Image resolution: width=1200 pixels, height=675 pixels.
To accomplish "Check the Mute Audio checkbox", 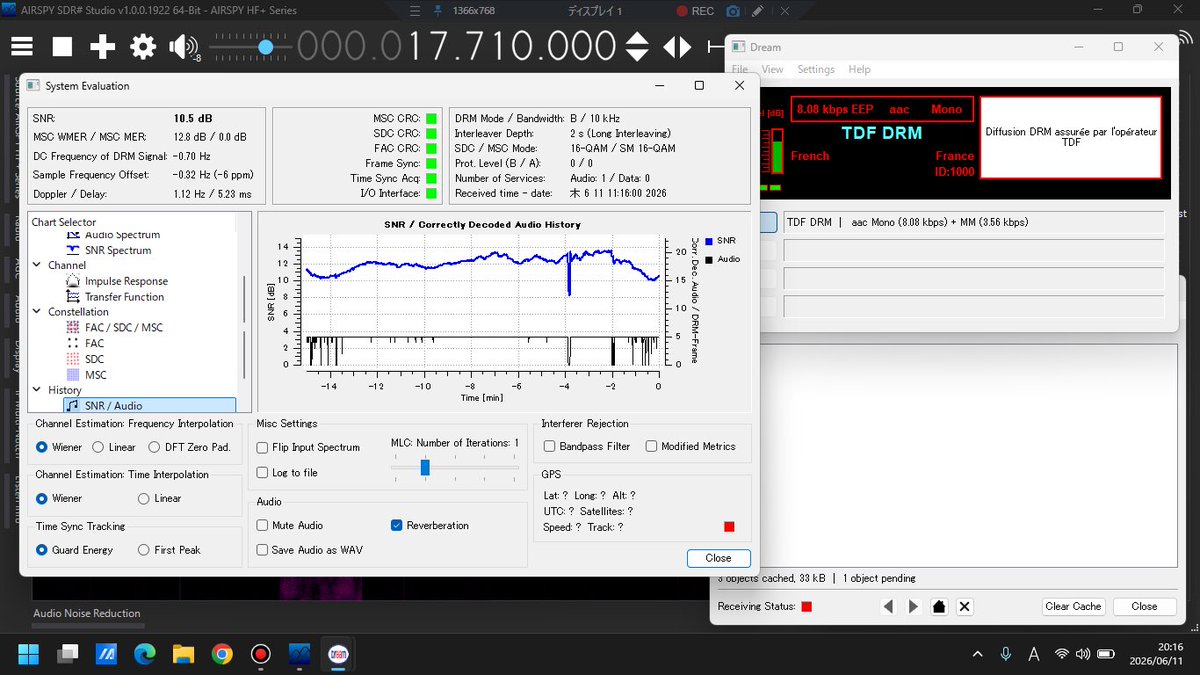I will [290, 525].
